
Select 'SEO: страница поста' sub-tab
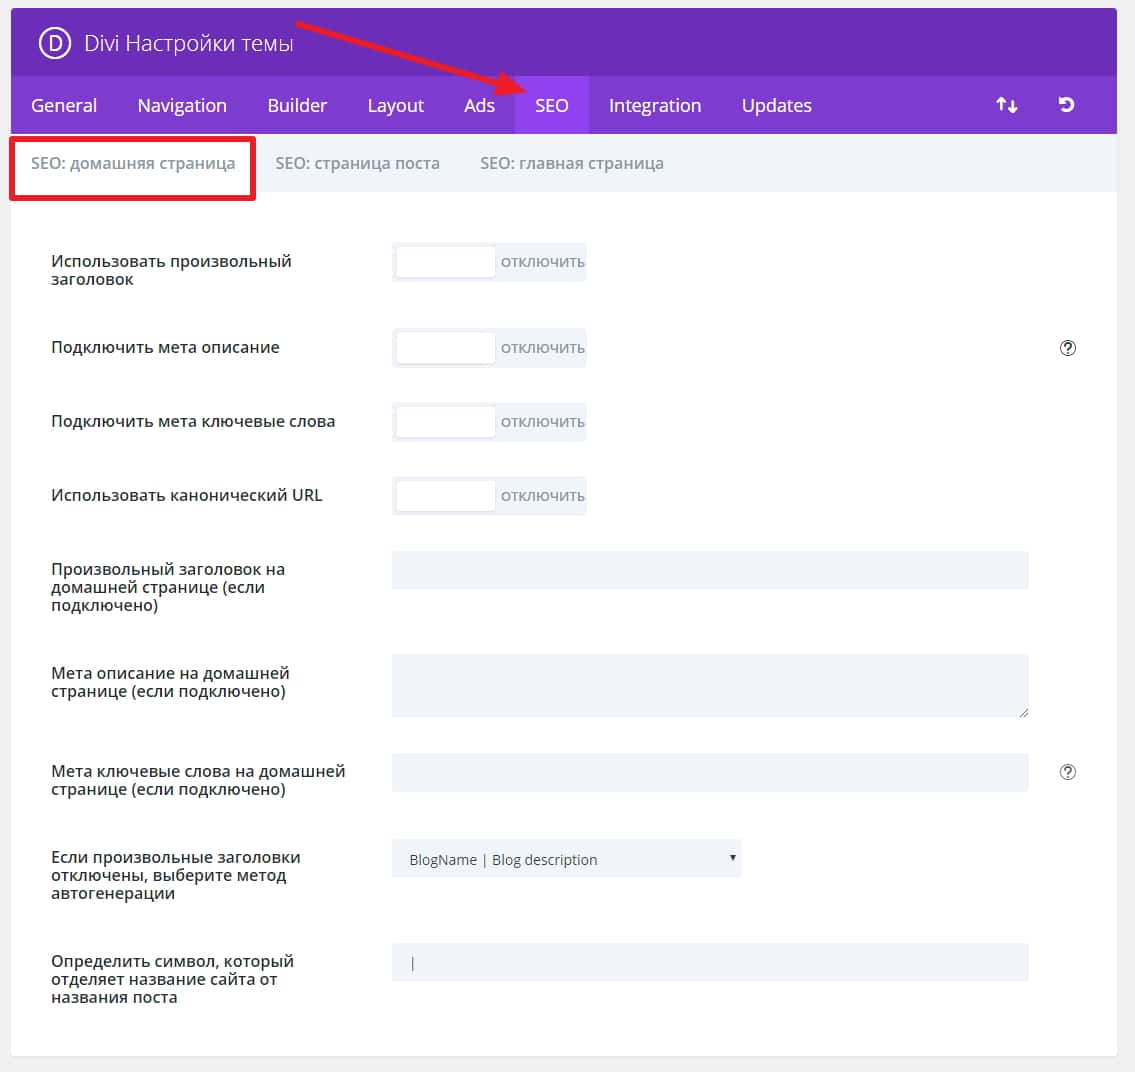(x=357, y=163)
